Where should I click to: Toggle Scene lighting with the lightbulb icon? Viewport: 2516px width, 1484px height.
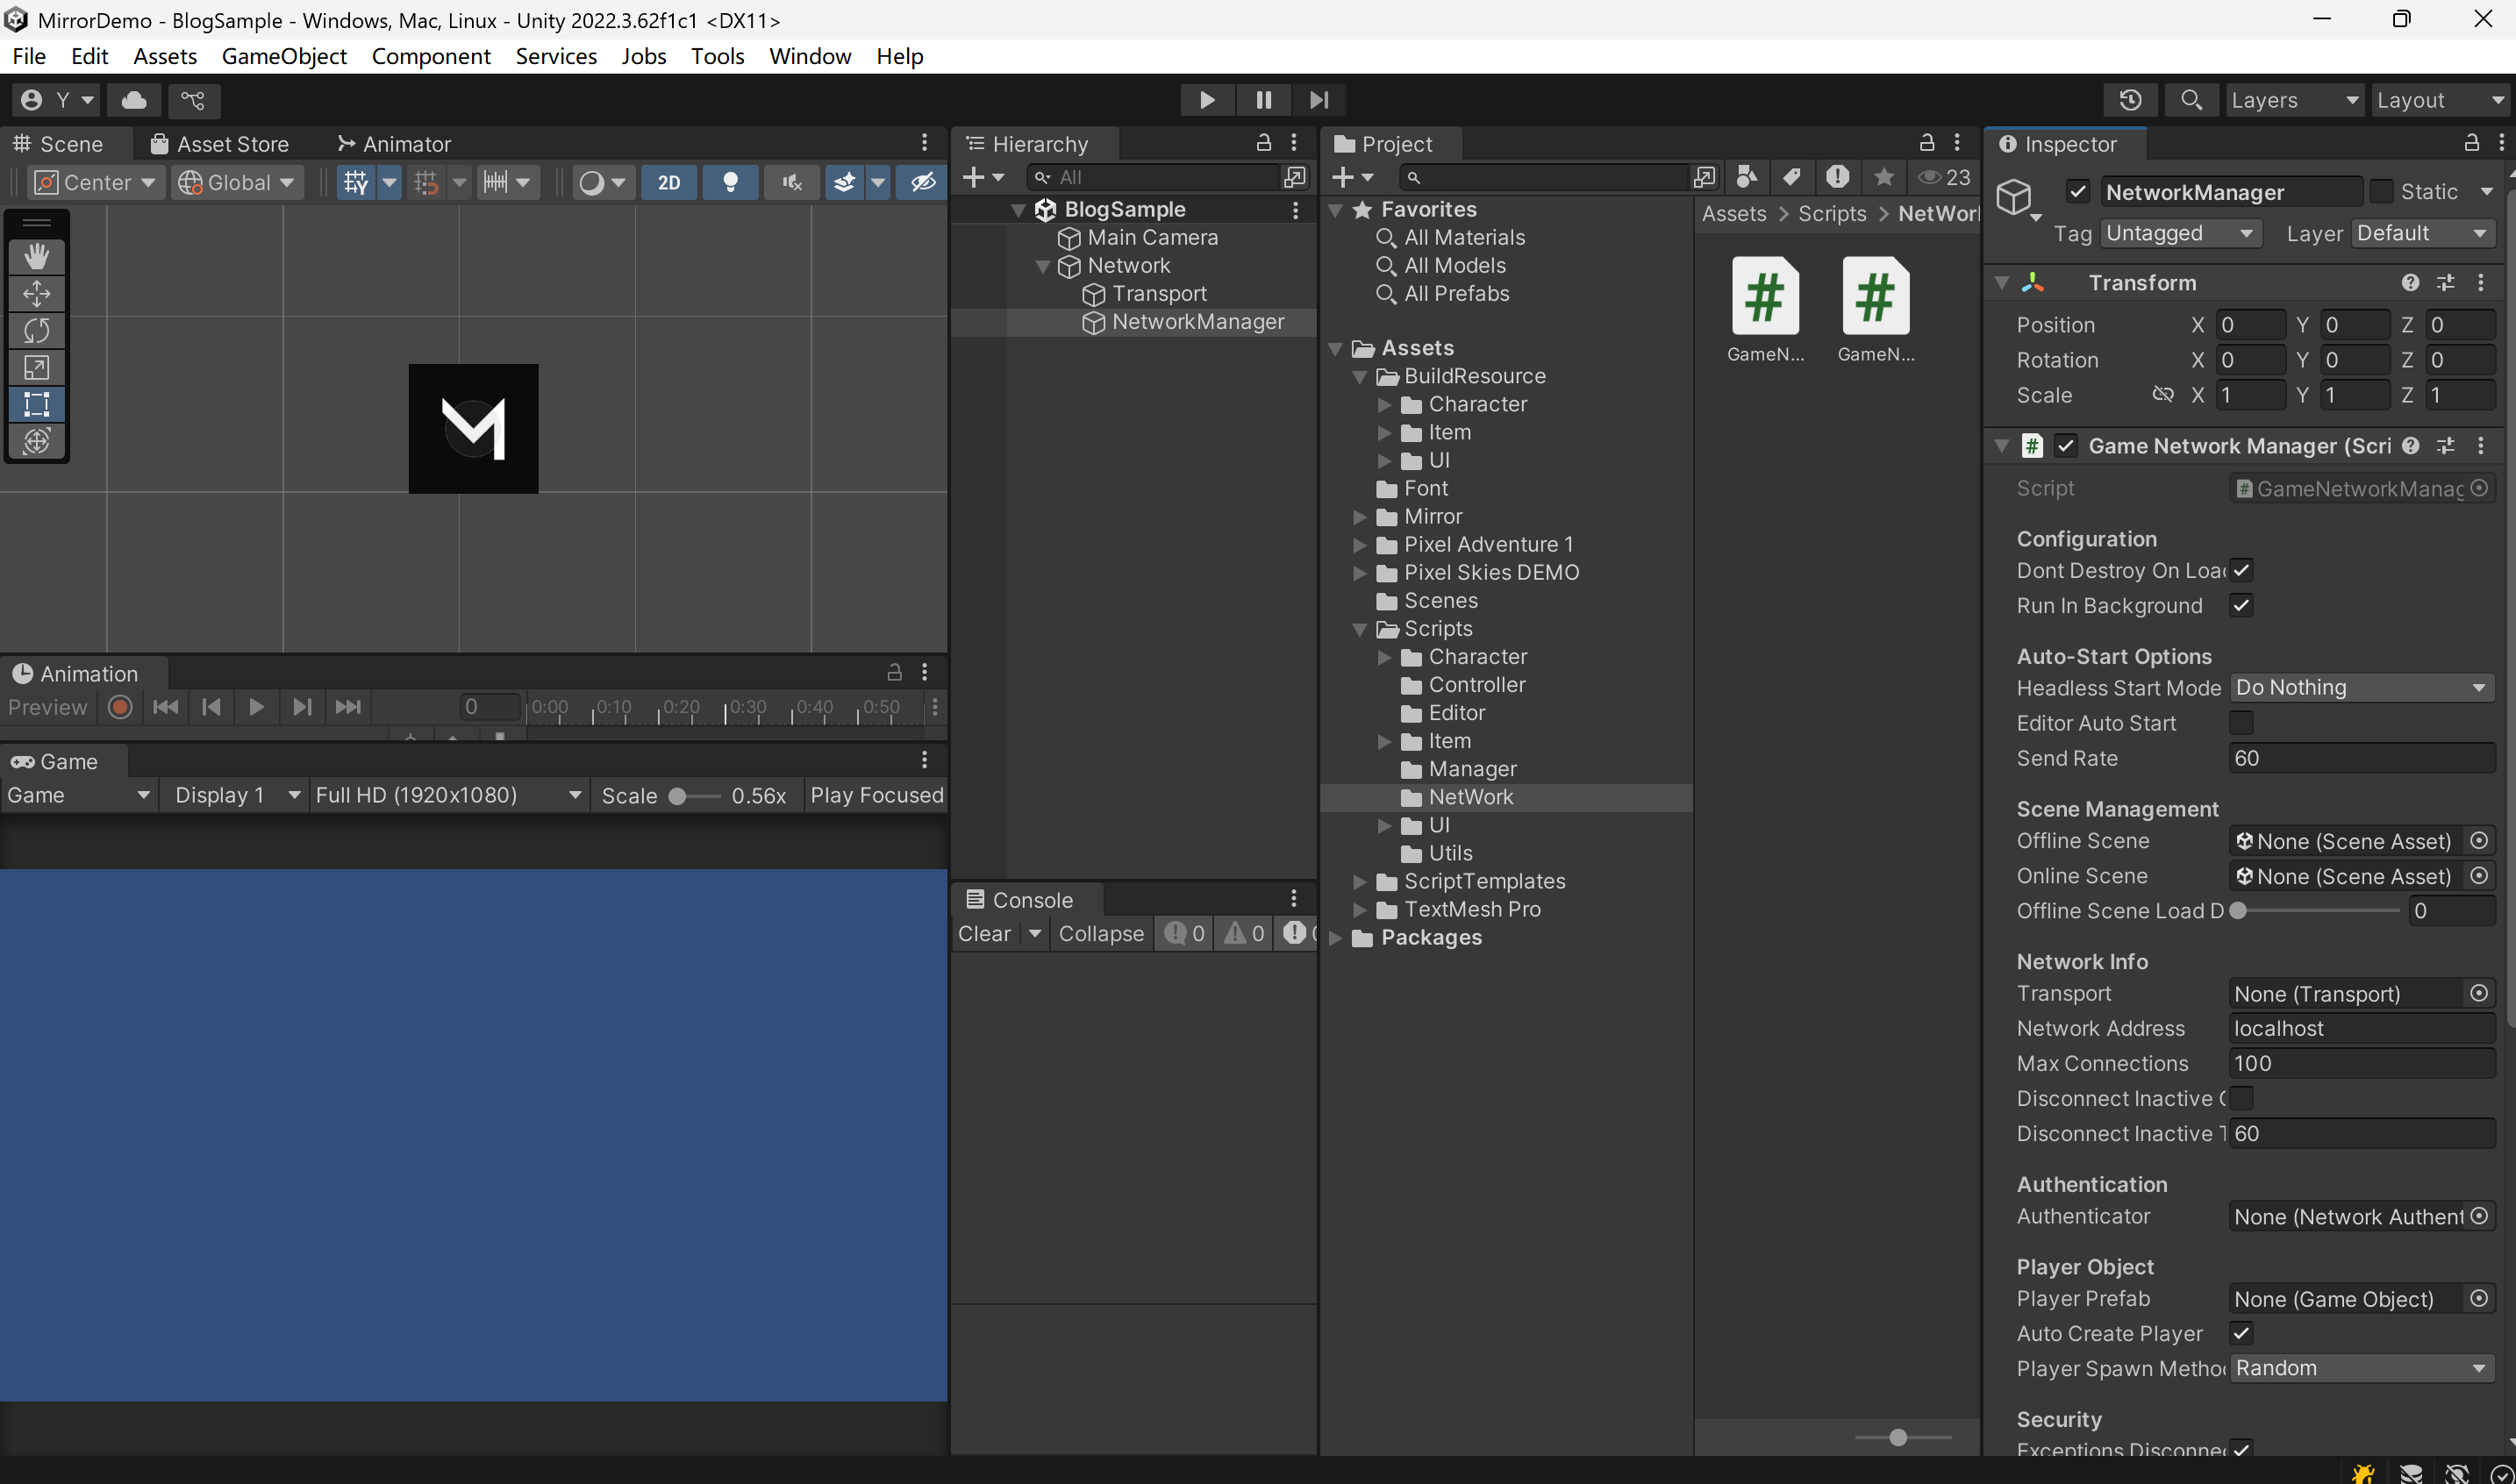coord(730,182)
